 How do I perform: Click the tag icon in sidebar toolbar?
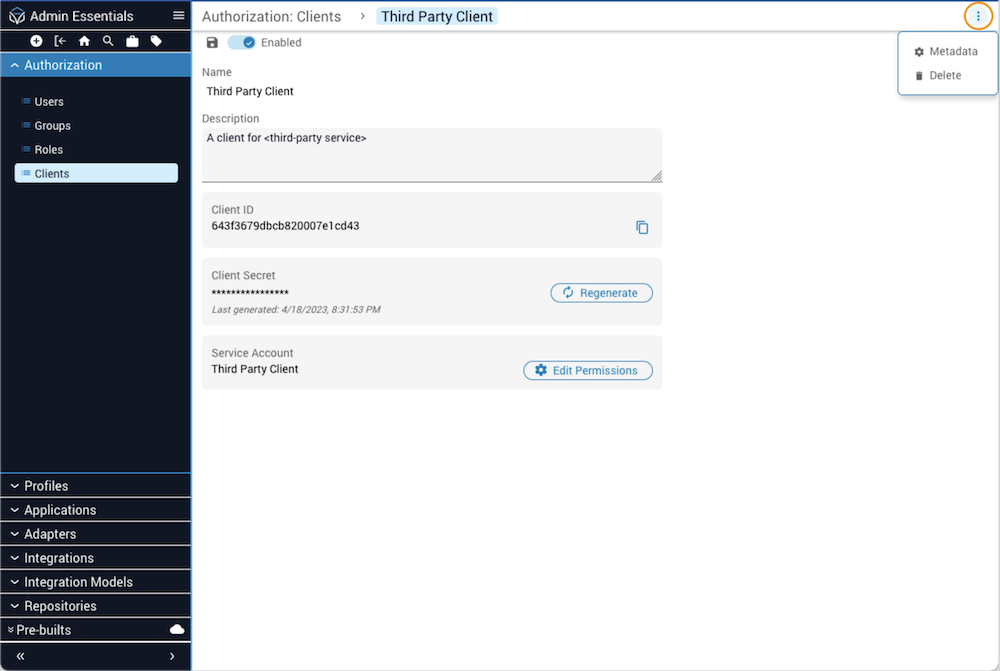(x=156, y=41)
